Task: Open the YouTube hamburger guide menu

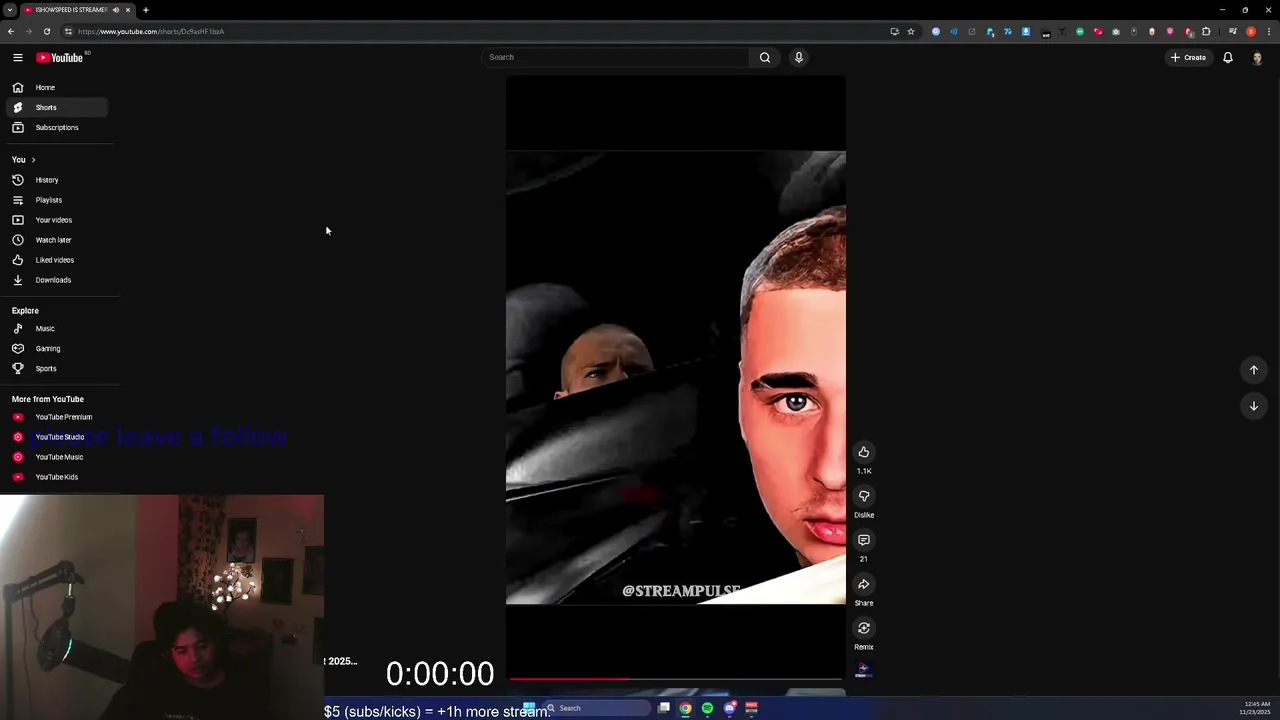Action: 18,57
